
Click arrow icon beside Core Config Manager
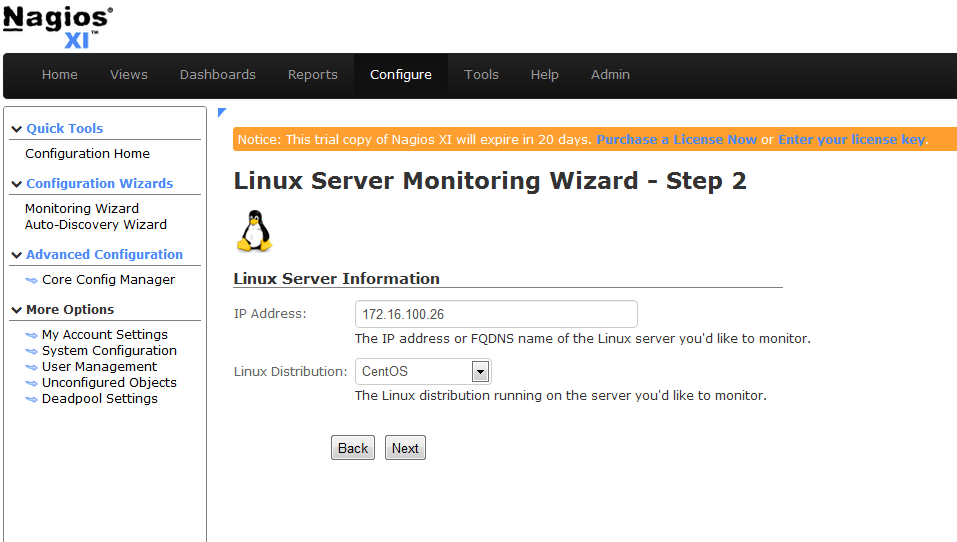coord(31,280)
